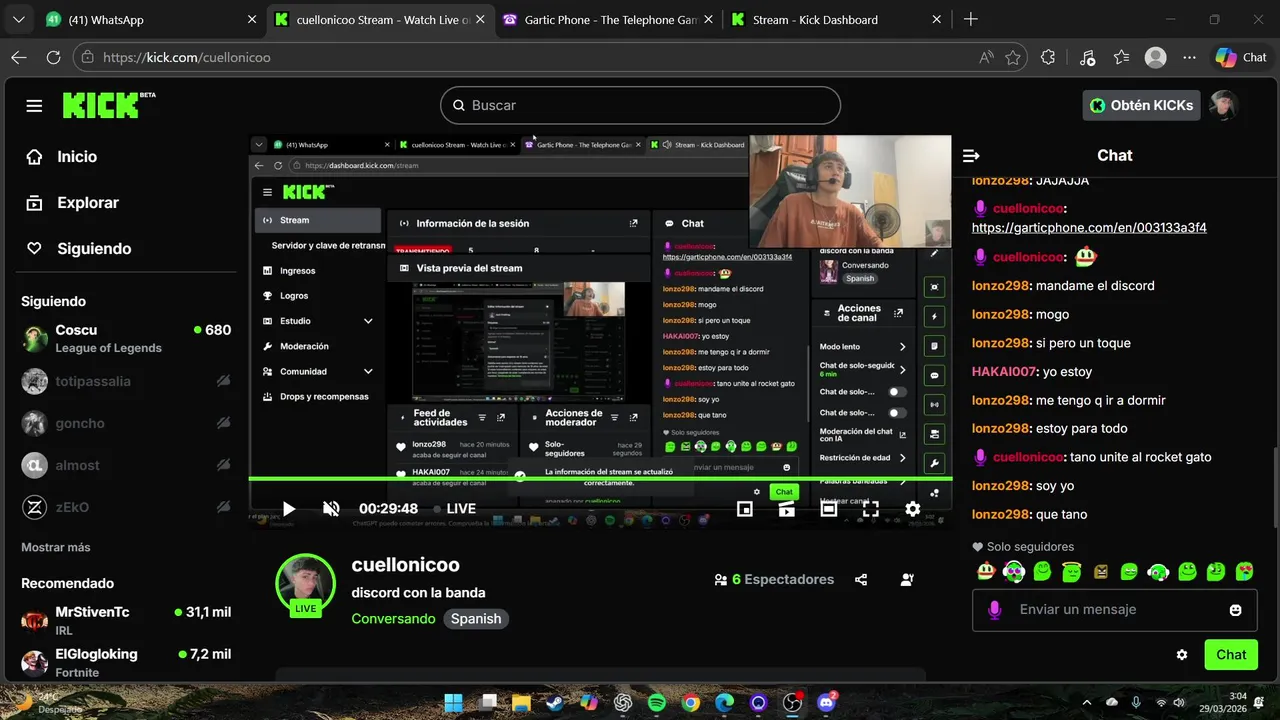Open recommended channel MrStivenTc
This screenshot has width=1280, height=720.
[126, 620]
